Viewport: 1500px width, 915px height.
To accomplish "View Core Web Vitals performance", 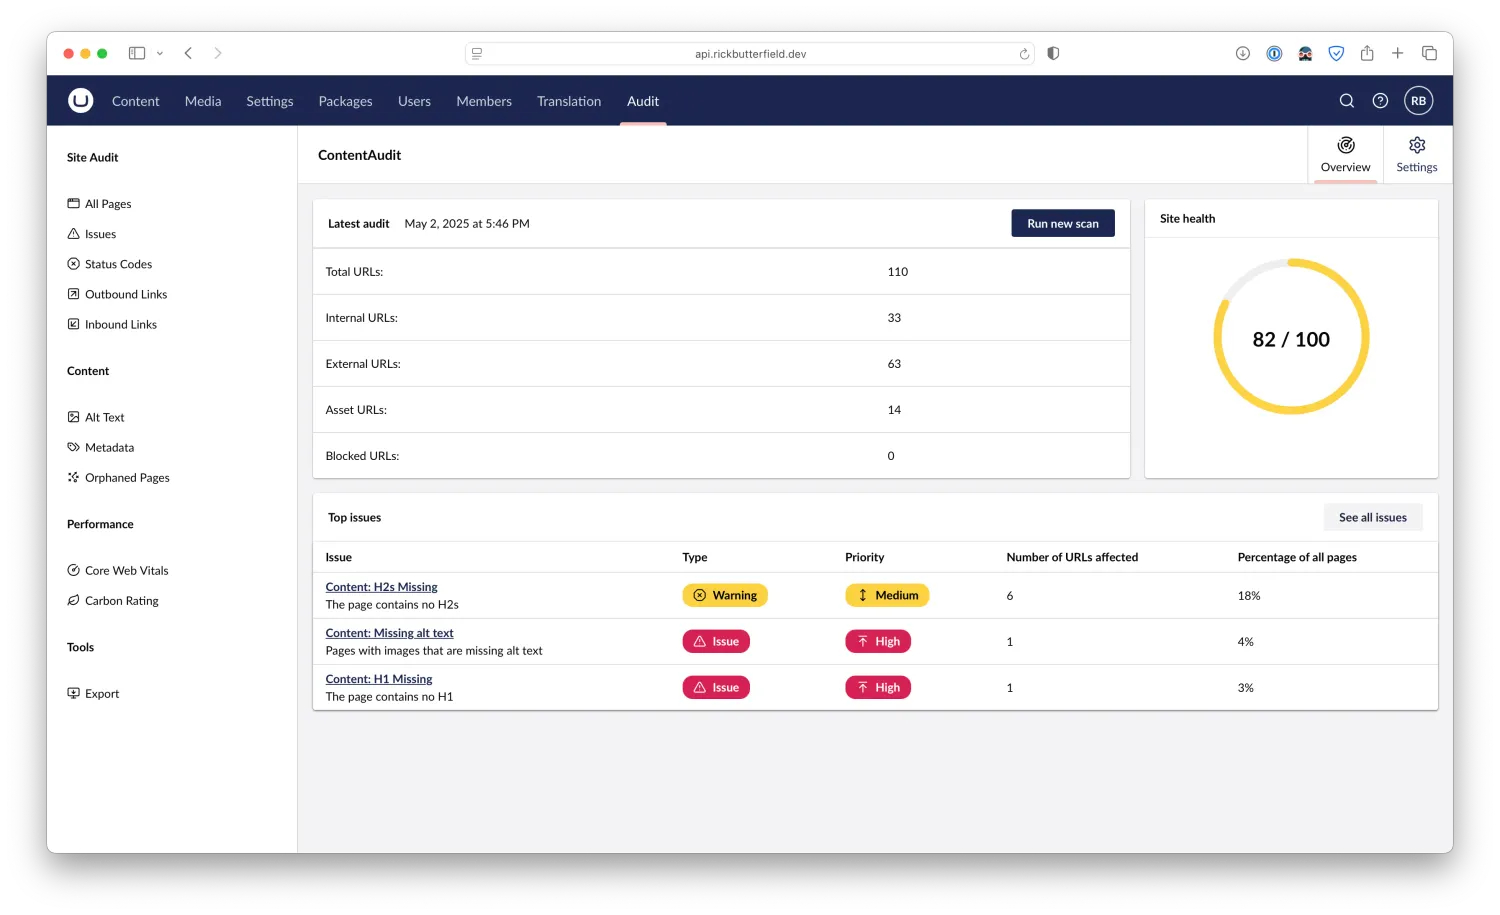I will pos(126,570).
